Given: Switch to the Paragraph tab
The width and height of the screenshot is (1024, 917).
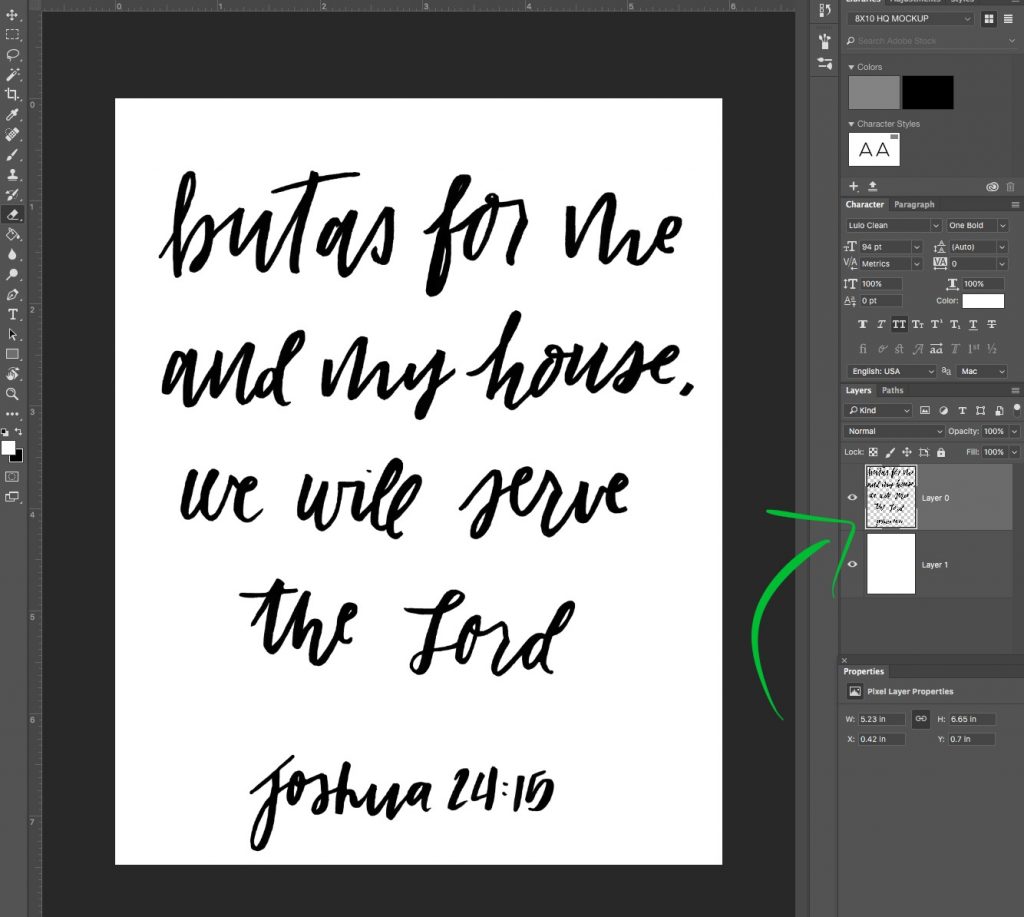Looking at the screenshot, I should 915,204.
